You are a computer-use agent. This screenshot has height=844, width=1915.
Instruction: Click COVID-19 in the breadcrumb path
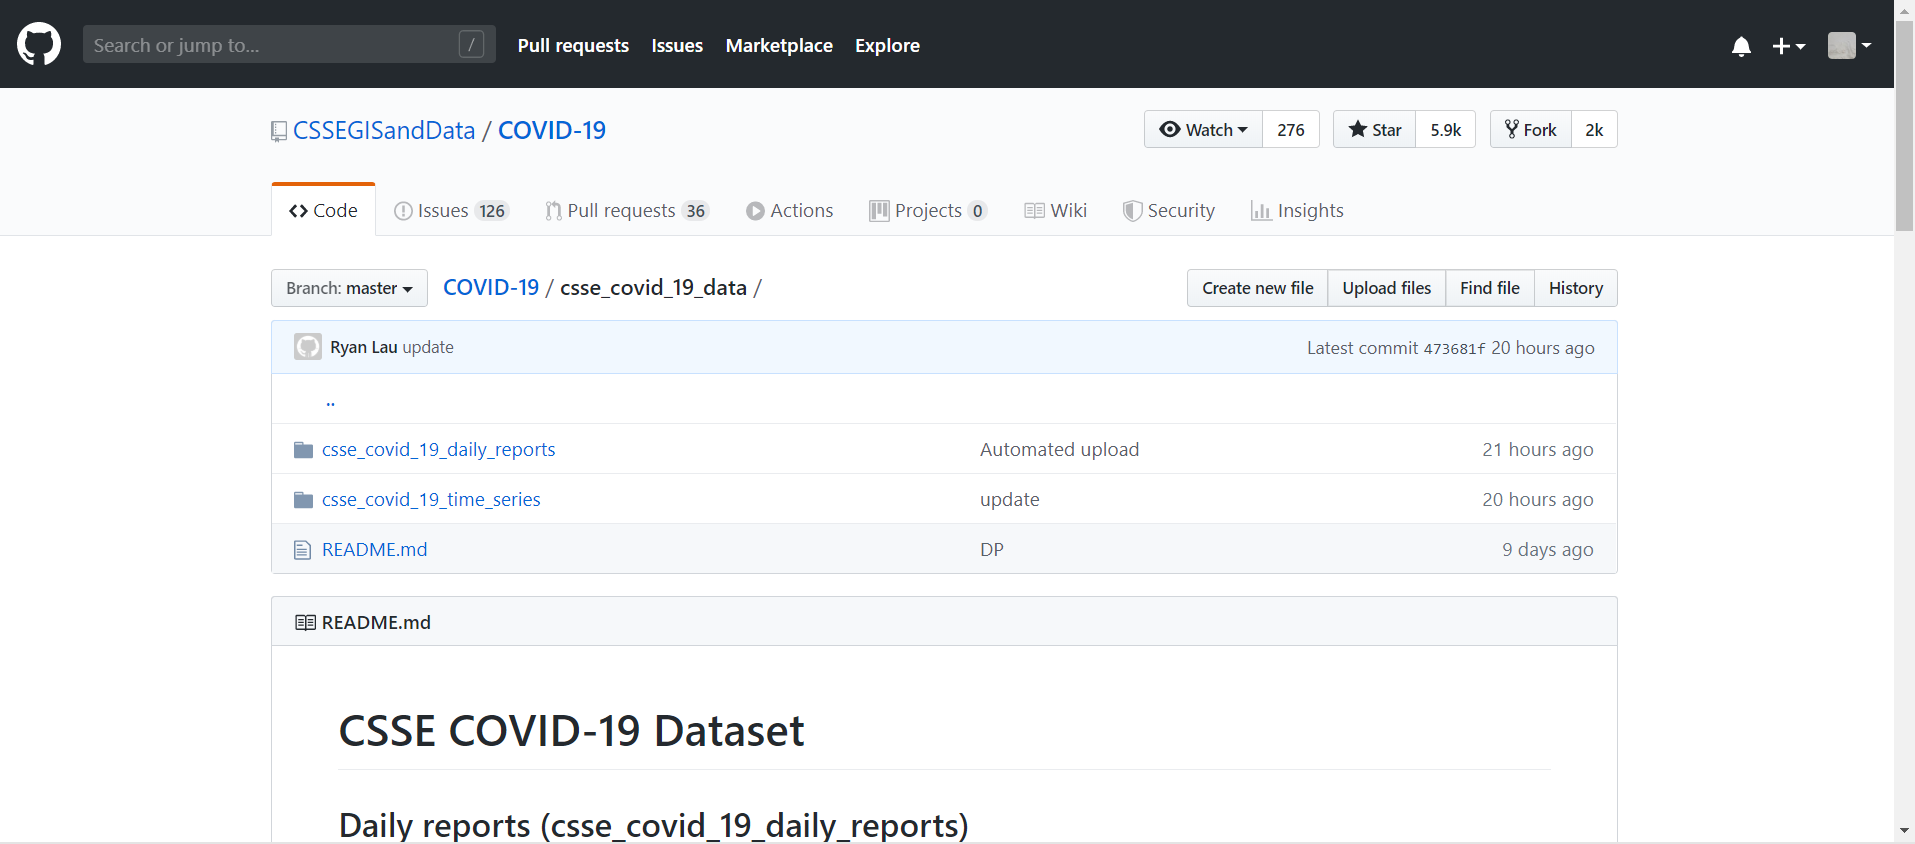pyautogui.click(x=491, y=287)
